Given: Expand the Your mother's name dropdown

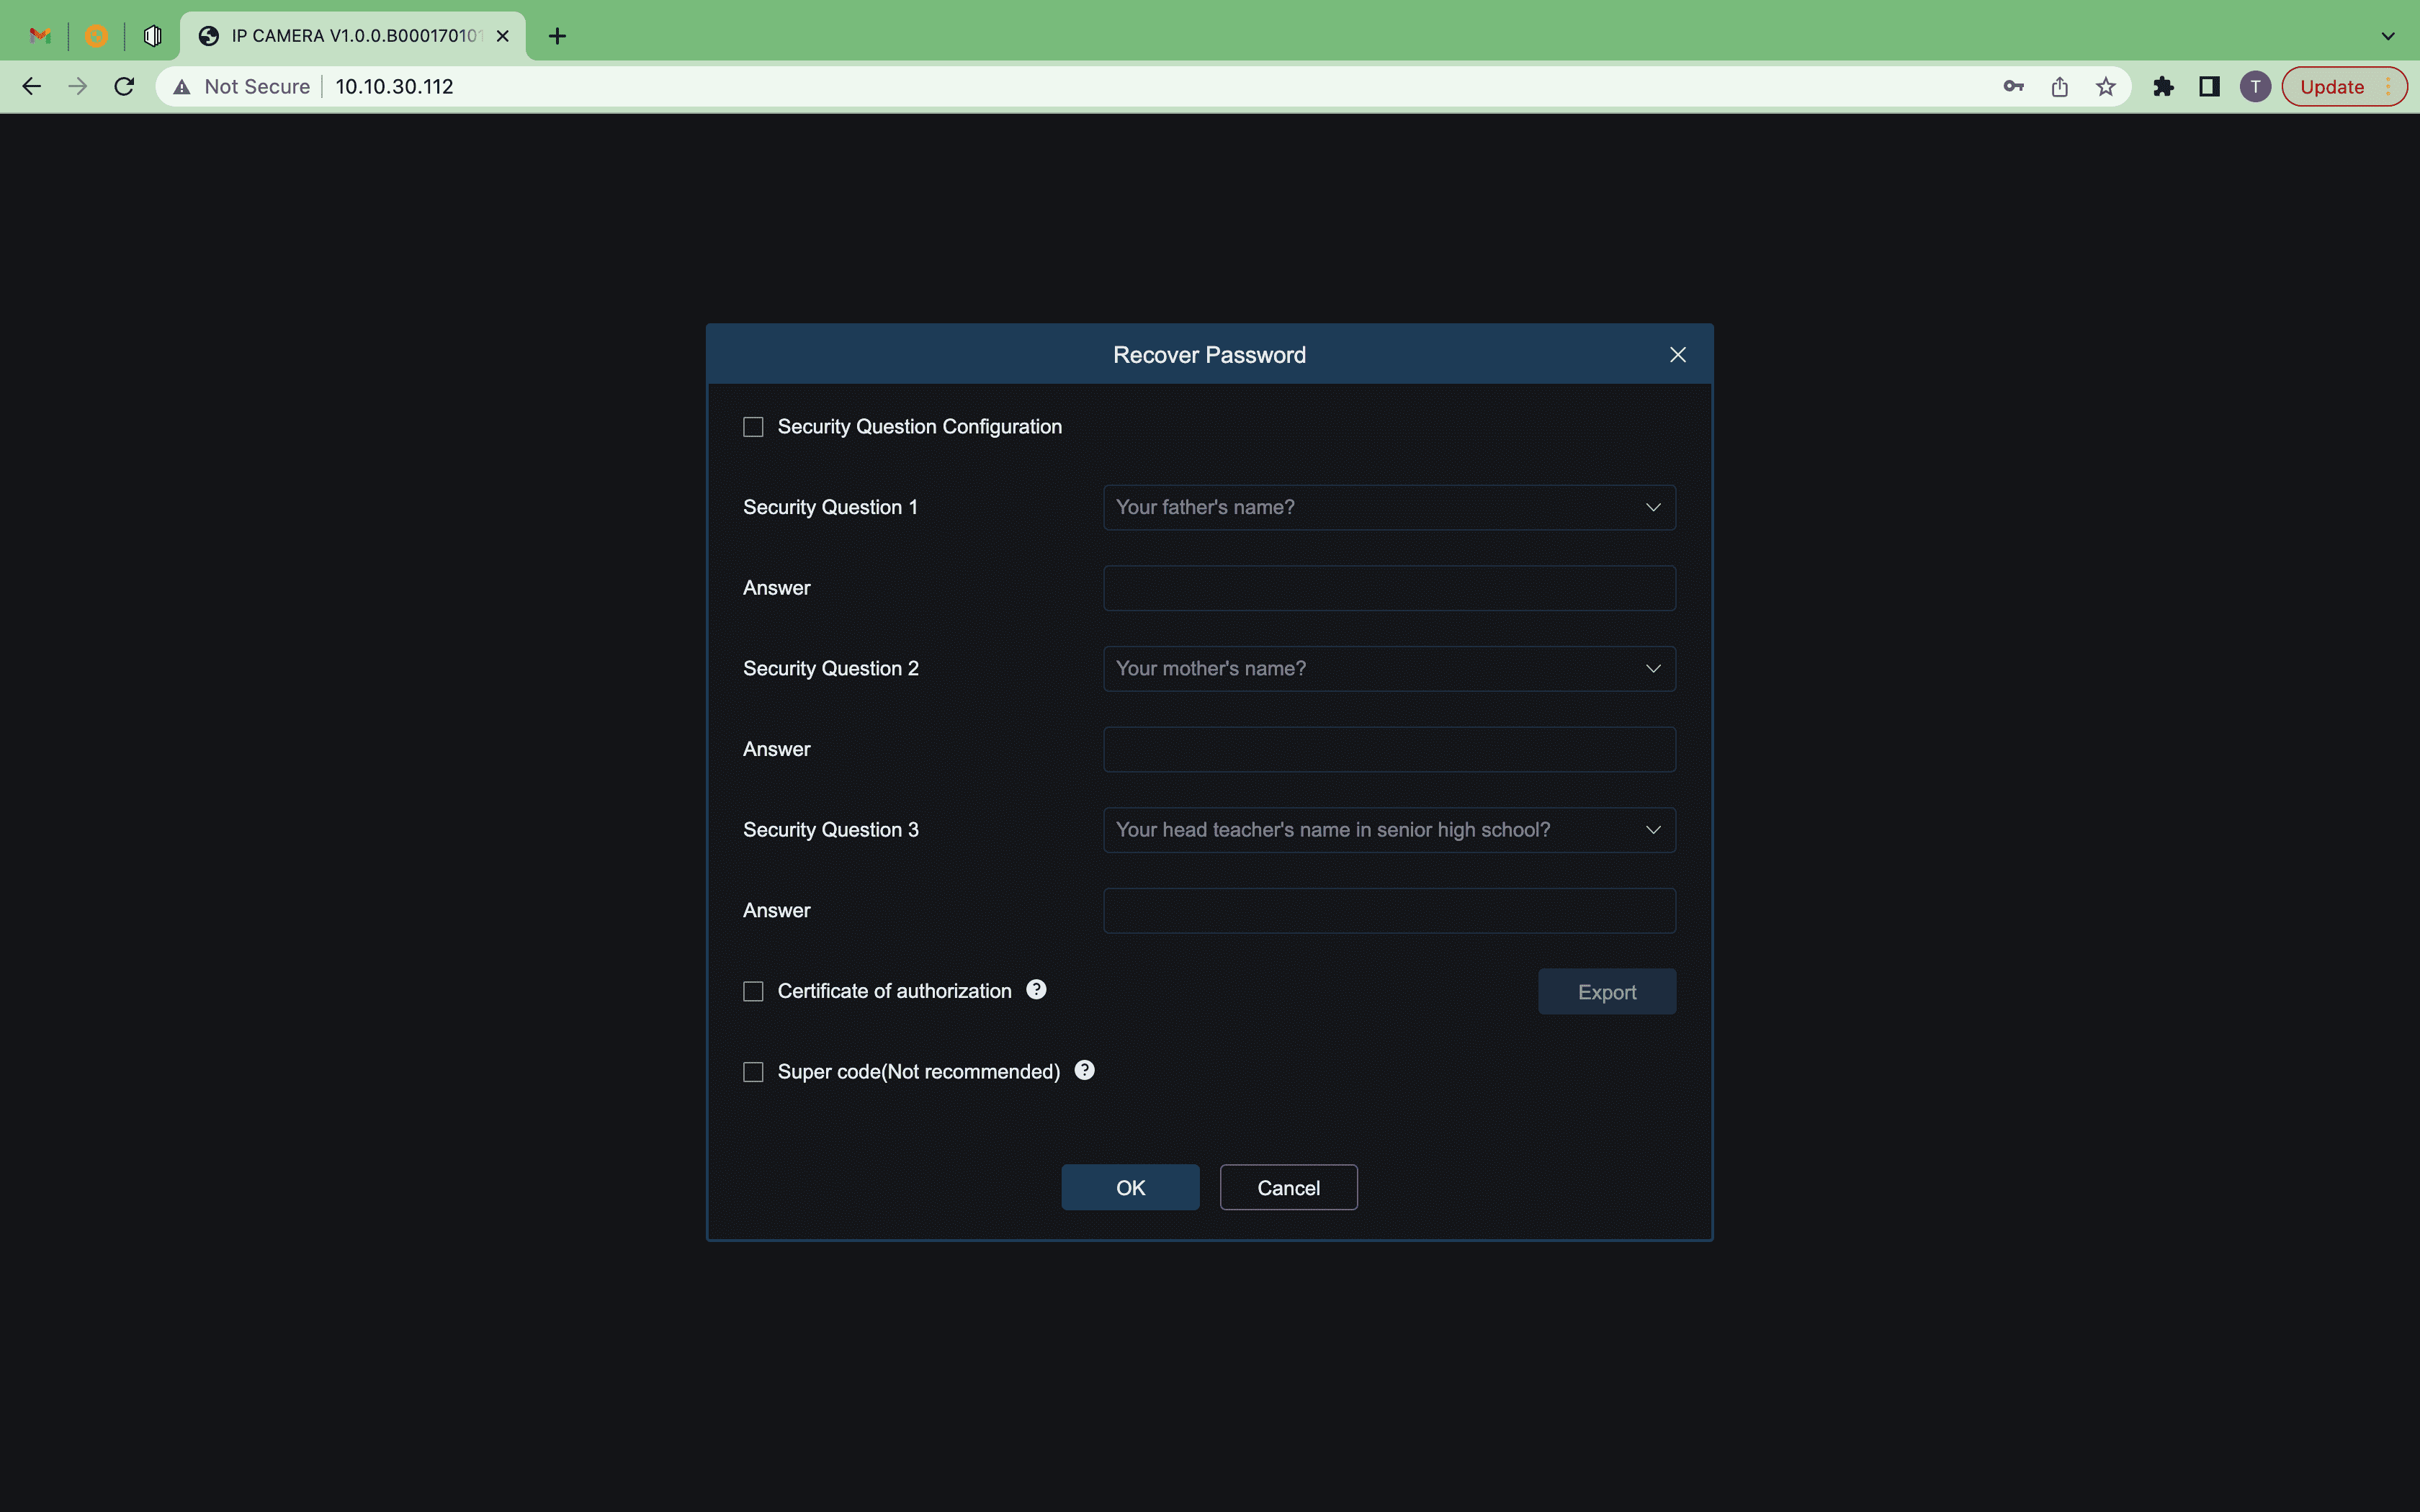Looking at the screenshot, I should coord(1388,668).
